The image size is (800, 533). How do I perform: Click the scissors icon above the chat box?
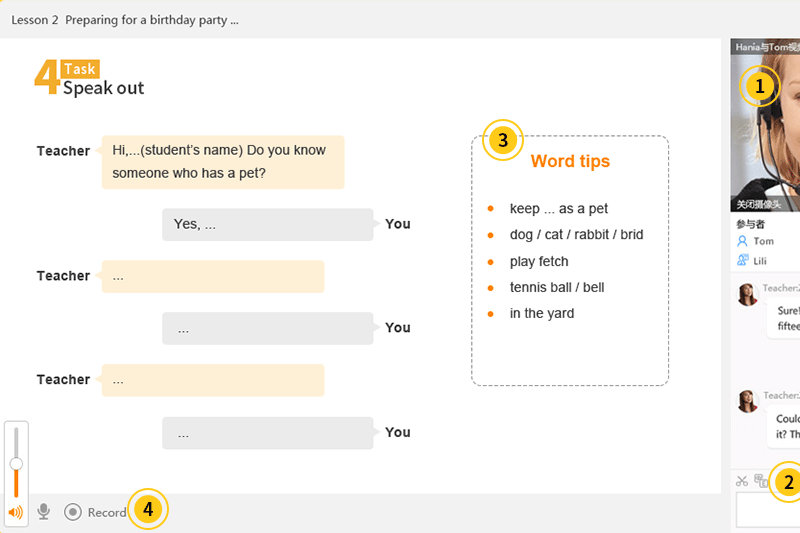(x=742, y=481)
